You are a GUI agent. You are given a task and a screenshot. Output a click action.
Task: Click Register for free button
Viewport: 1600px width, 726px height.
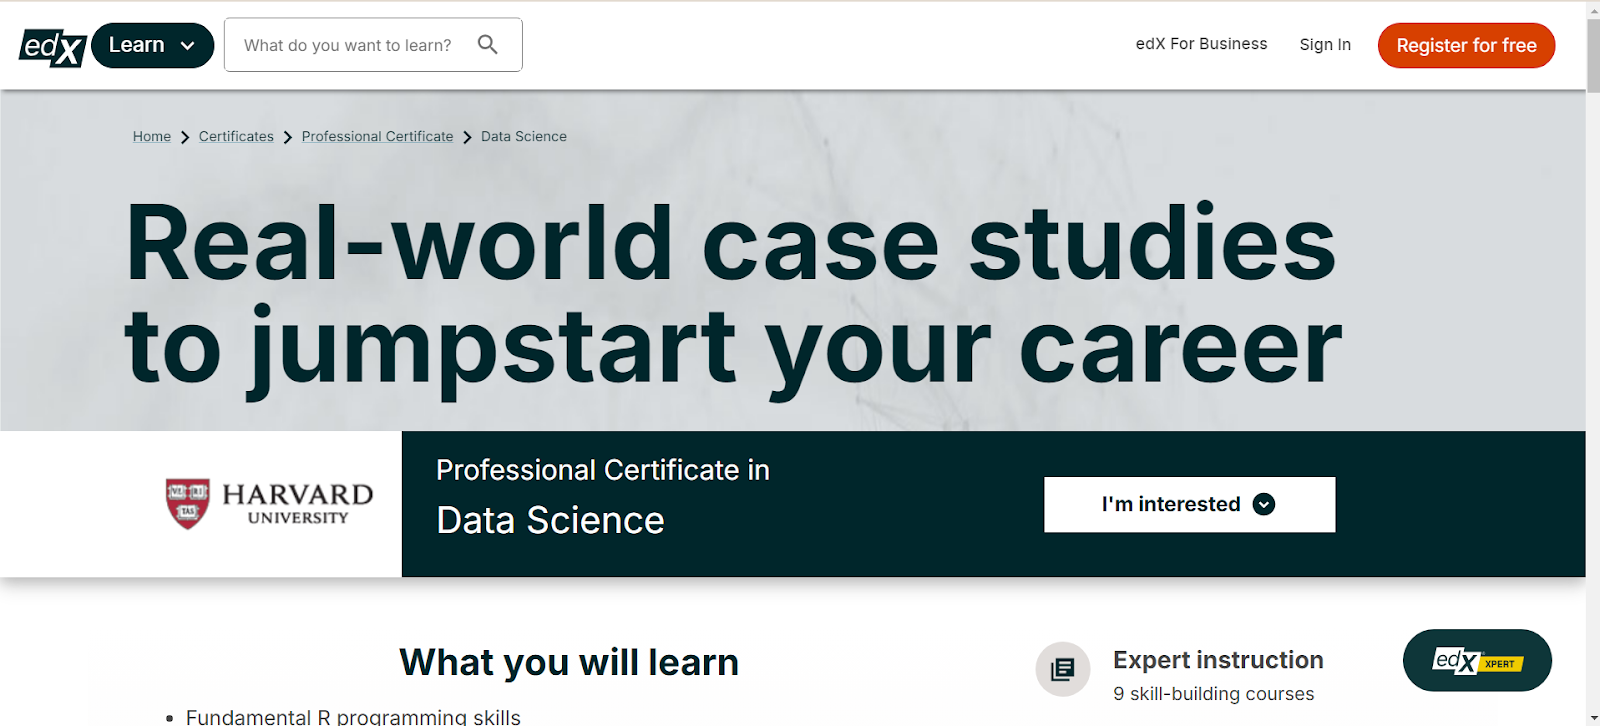pyautogui.click(x=1466, y=45)
